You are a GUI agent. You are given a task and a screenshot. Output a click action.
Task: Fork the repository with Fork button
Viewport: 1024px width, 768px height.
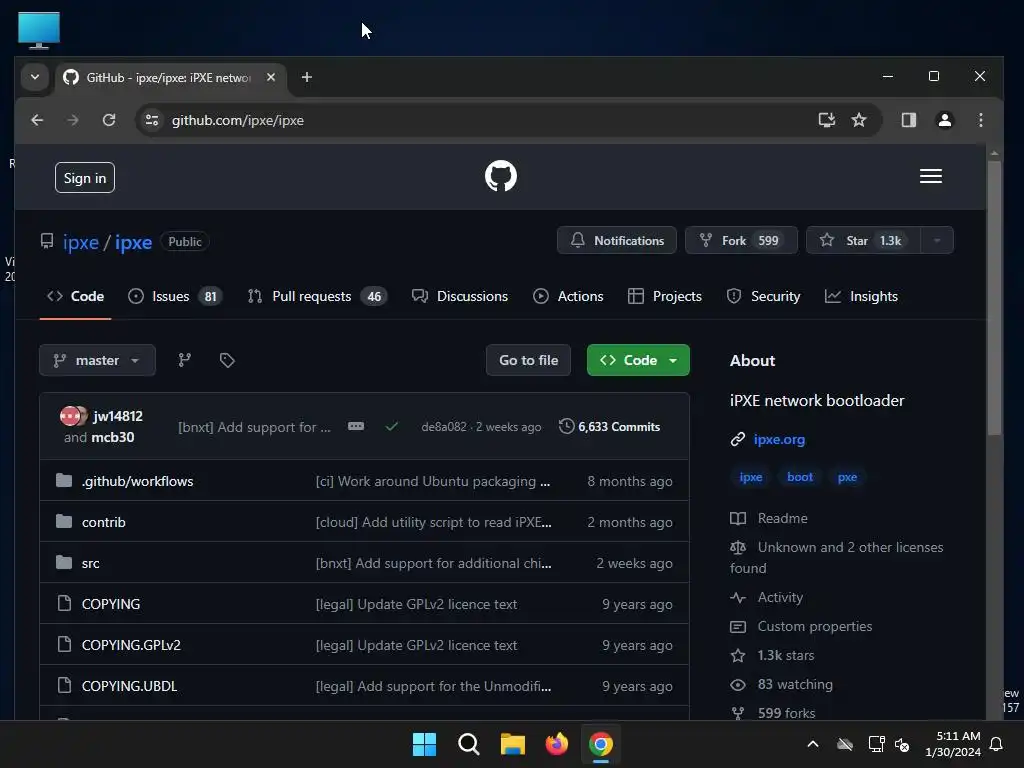741,240
